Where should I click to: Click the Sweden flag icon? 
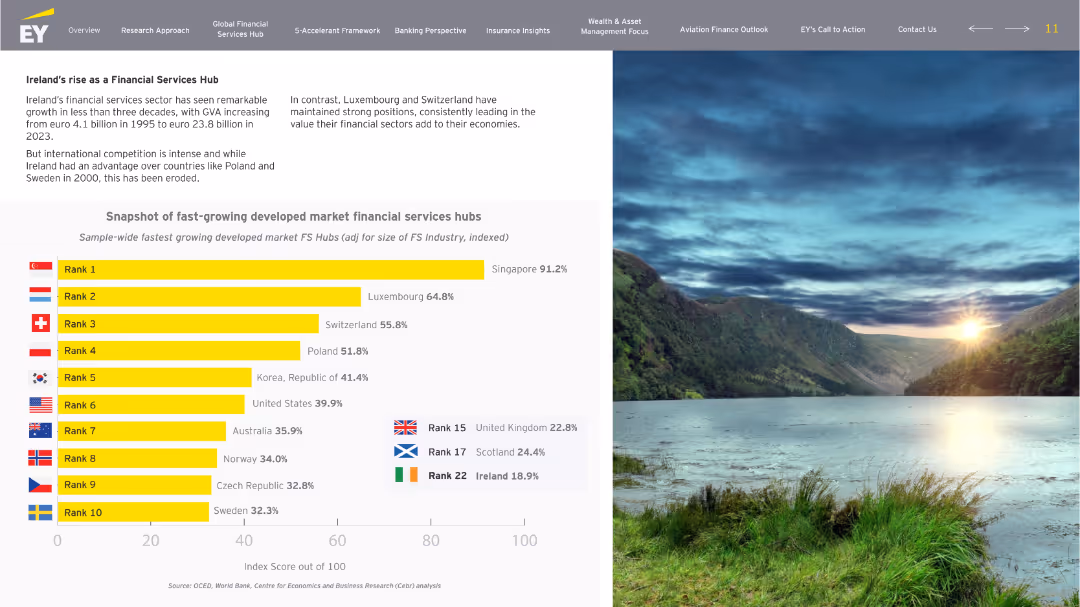(40, 512)
